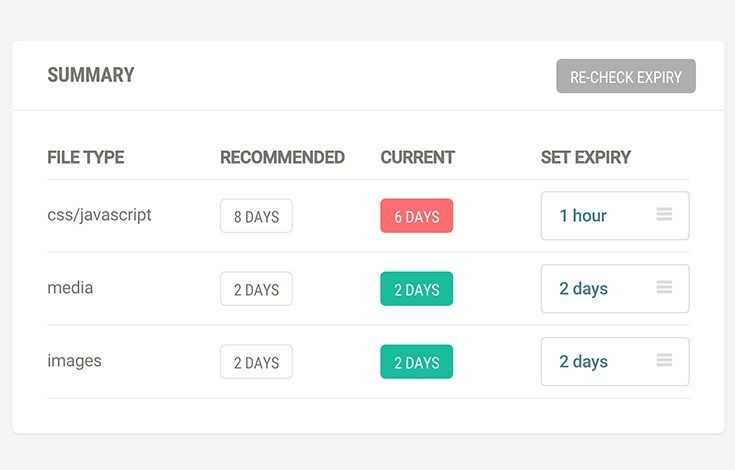Open the images expiry dropdown showing 2 days
This screenshot has height=470, width=735.
click(615, 362)
